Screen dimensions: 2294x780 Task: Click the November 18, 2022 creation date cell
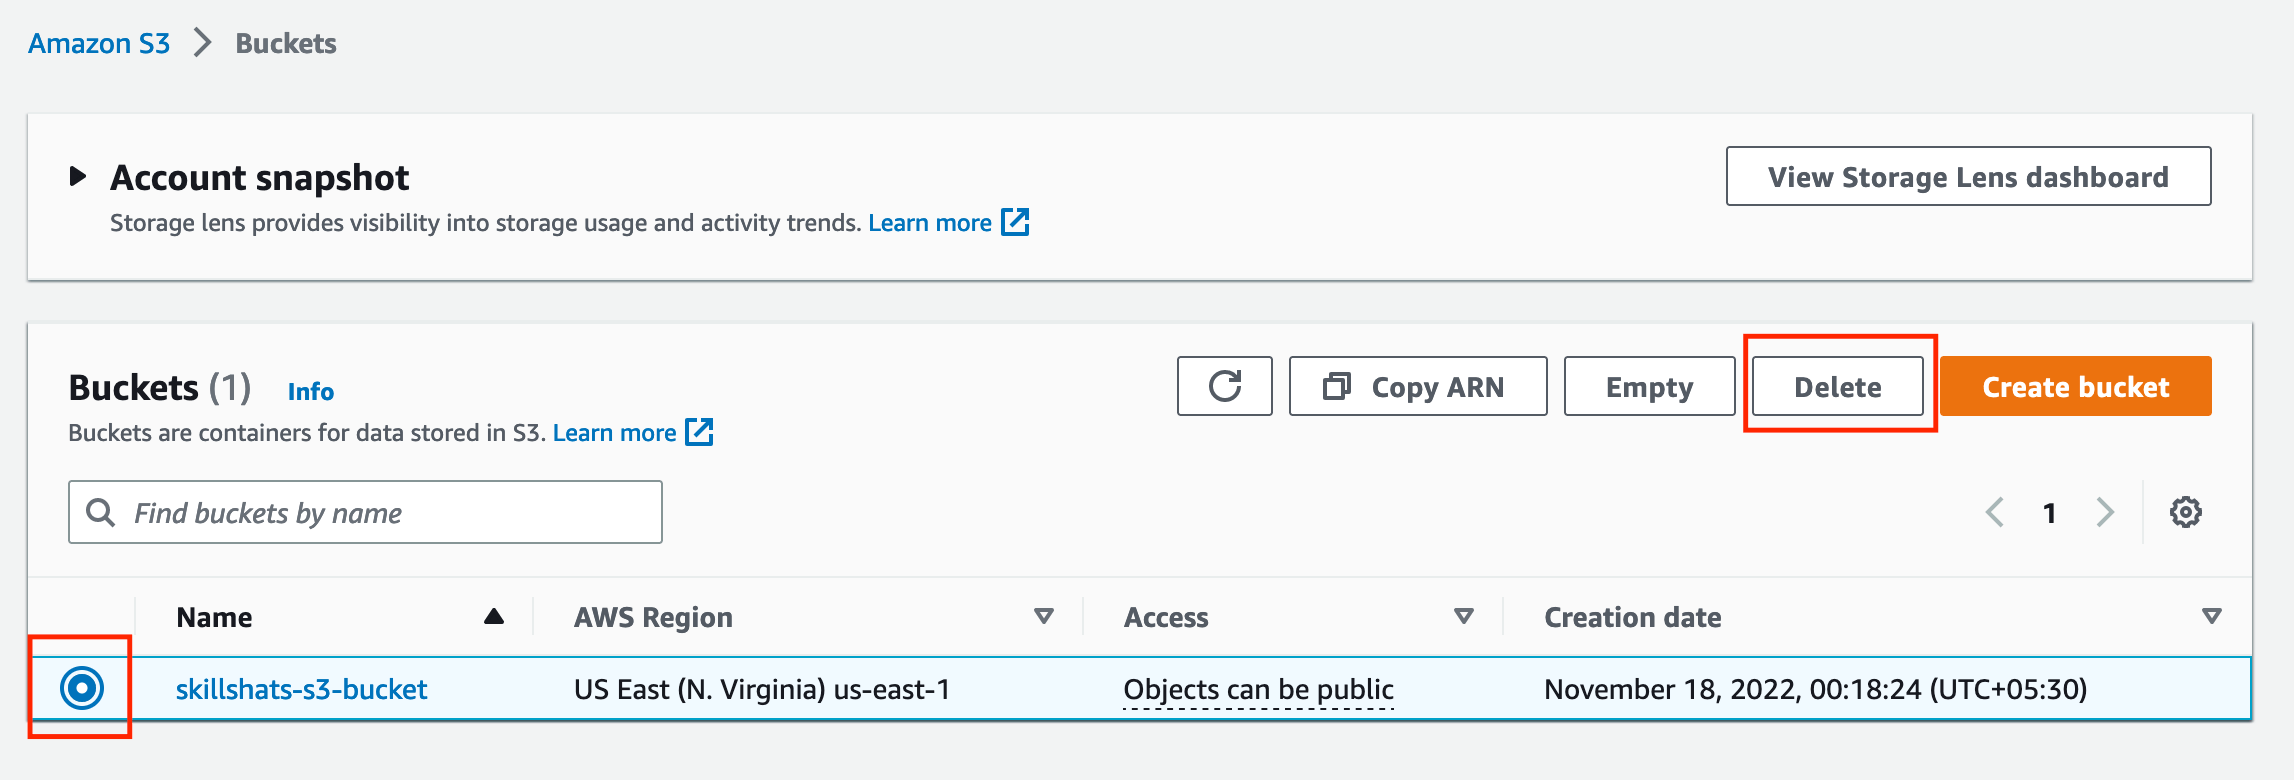[1815, 689]
